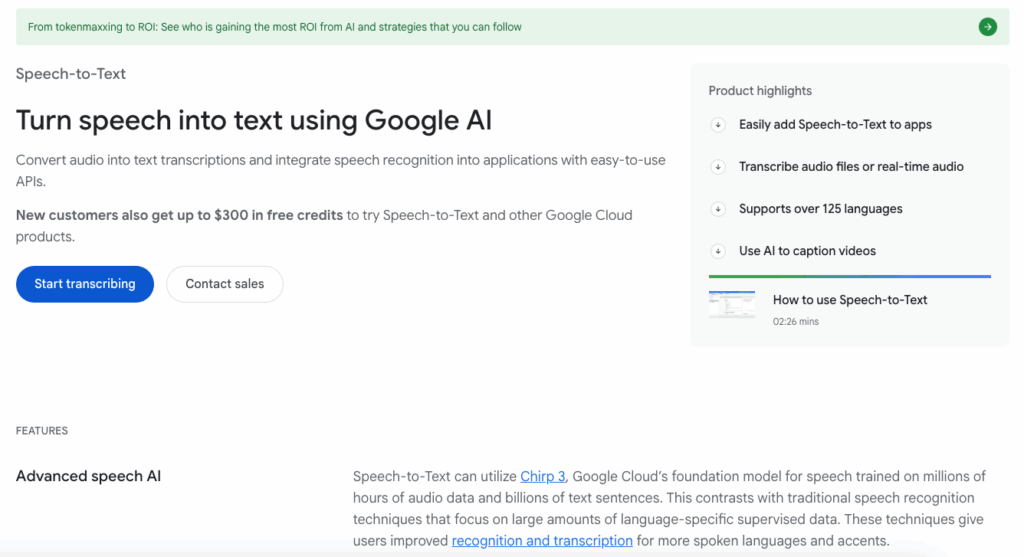
Task: Open the tokenmaxxing to ROI banner text
Action: click(275, 27)
